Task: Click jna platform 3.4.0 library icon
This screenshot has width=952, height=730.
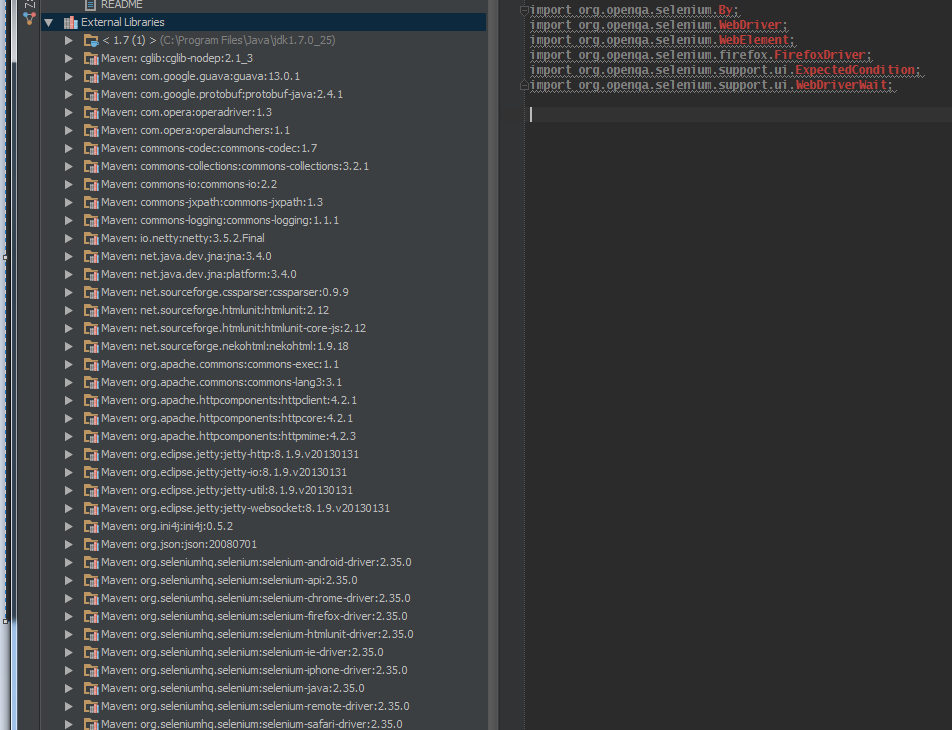Action: coord(91,275)
